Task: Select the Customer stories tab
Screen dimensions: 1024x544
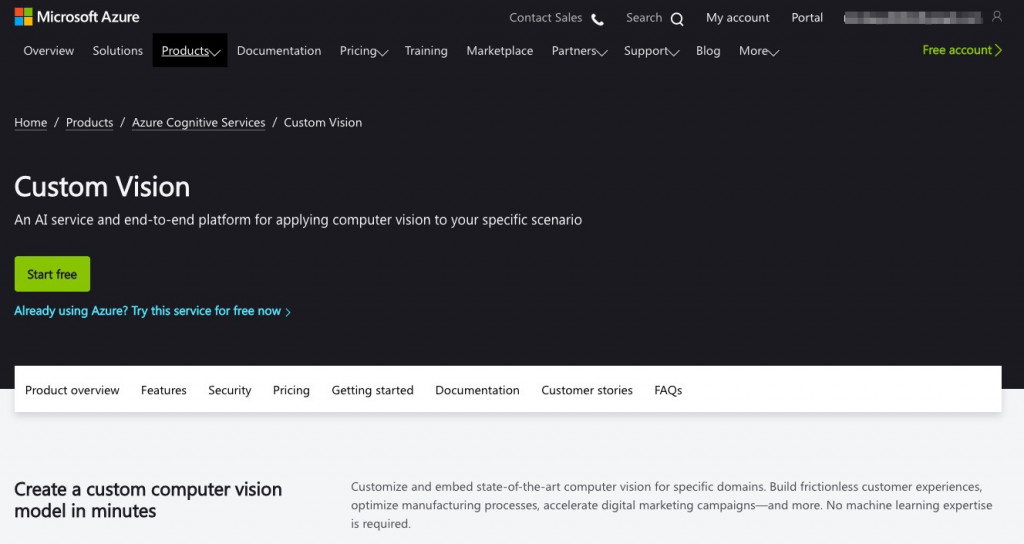Action: 587,390
